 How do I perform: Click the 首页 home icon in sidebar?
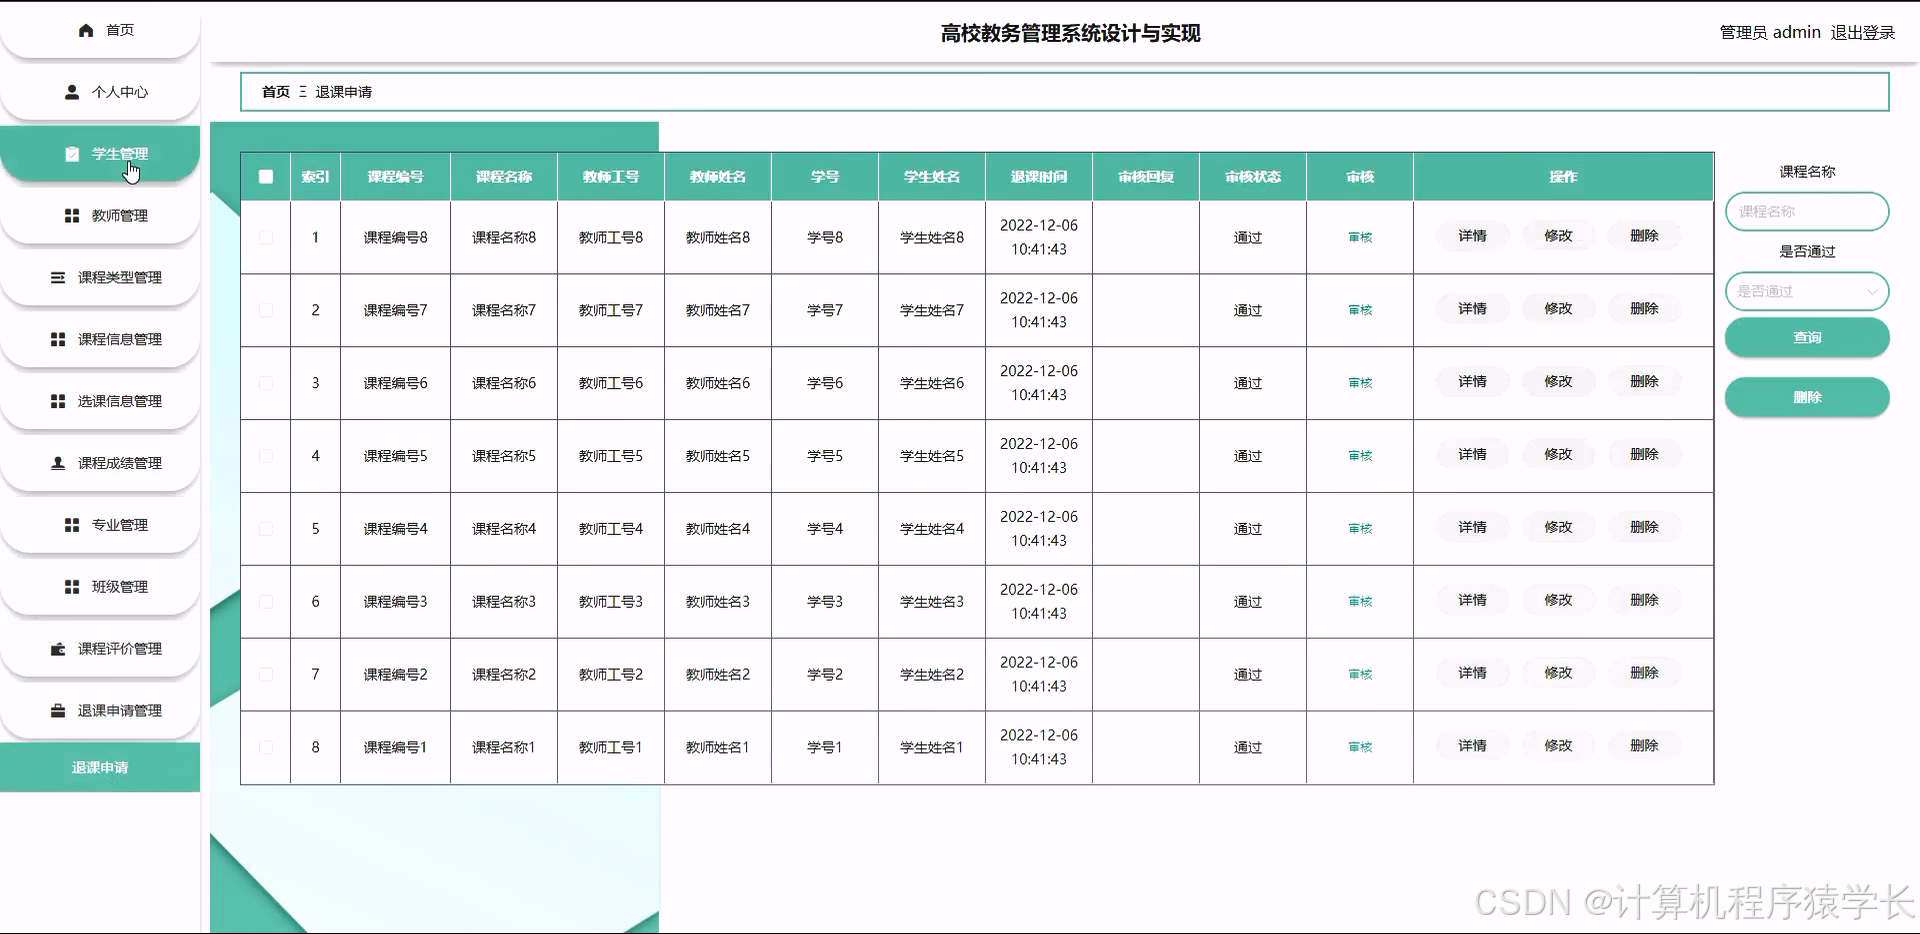(86, 30)
